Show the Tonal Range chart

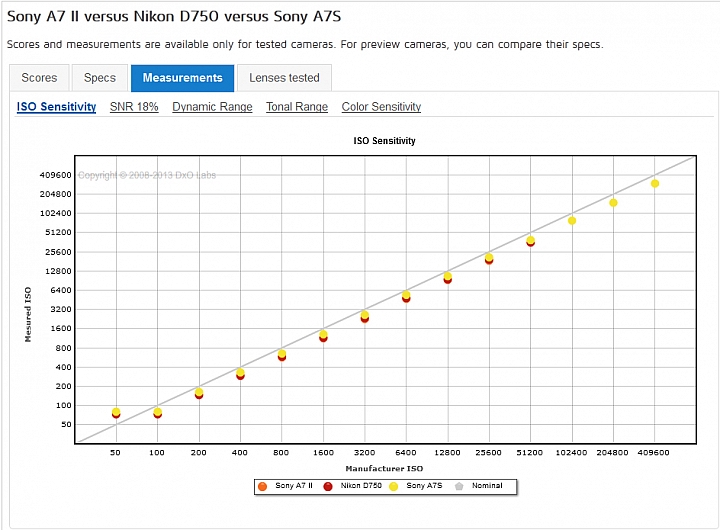297,107
